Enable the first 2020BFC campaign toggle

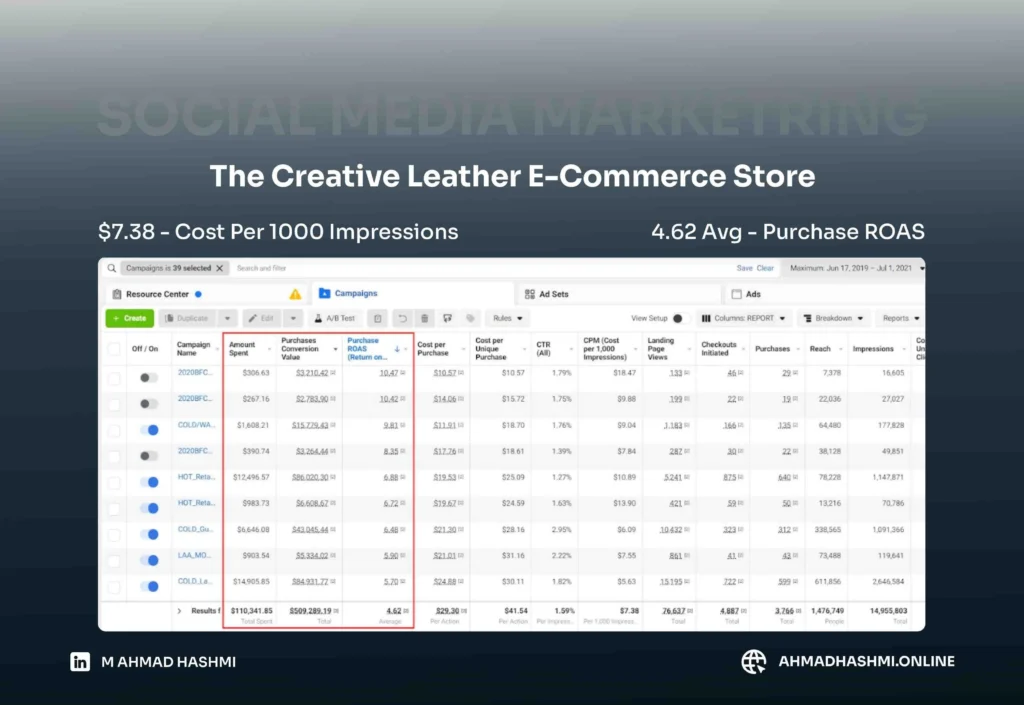(149, 378)
